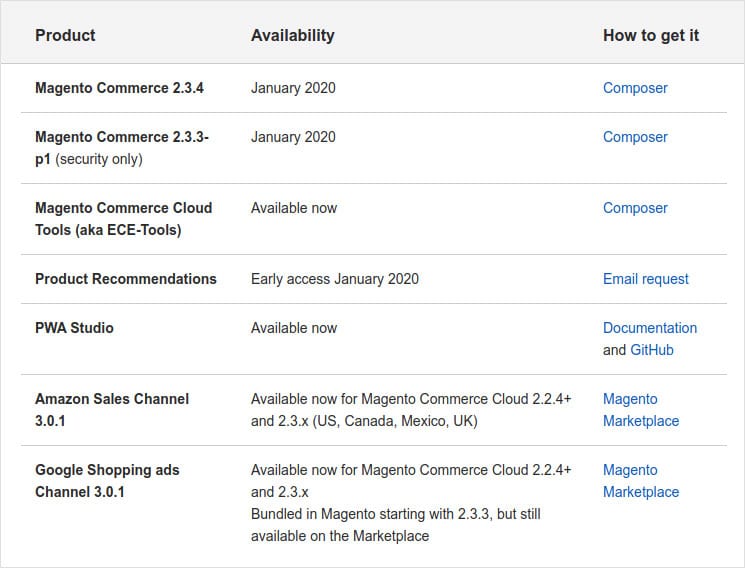Viewport: 745px width, 568px height.
Task: Click the Availability column header
Action: [x=293, y=35]
